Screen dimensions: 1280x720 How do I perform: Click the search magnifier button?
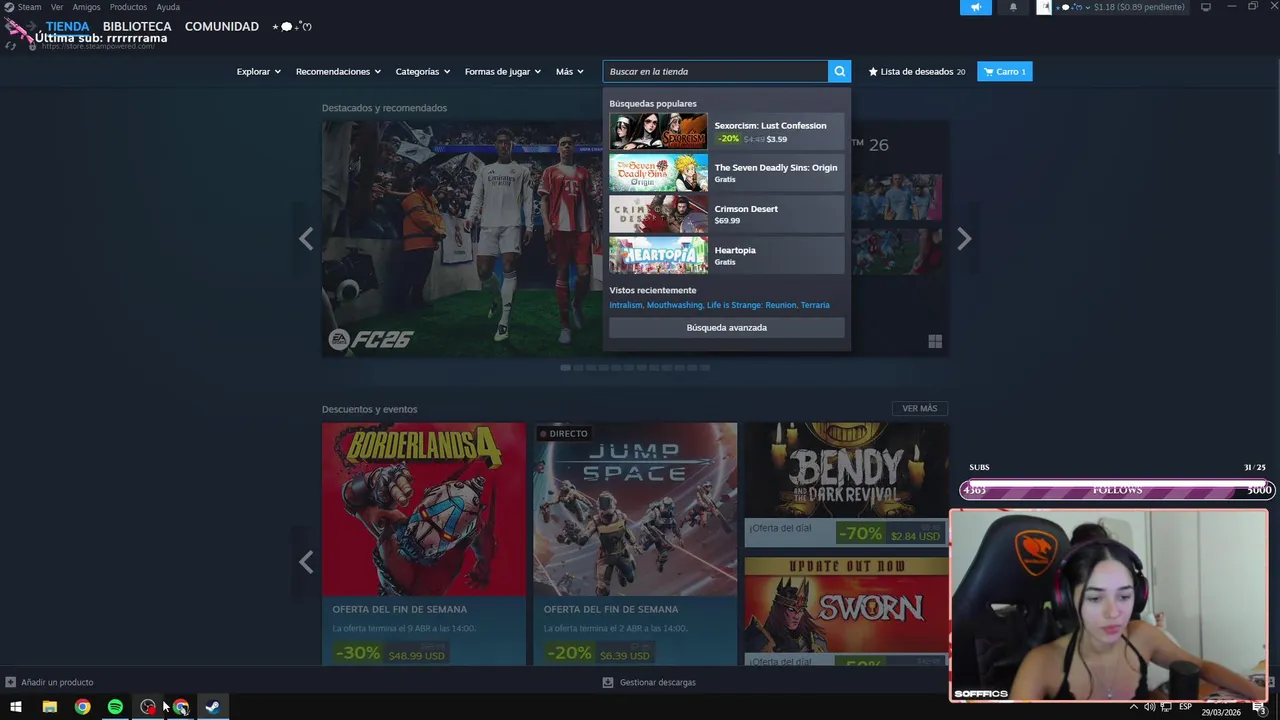tap(840, 71)
